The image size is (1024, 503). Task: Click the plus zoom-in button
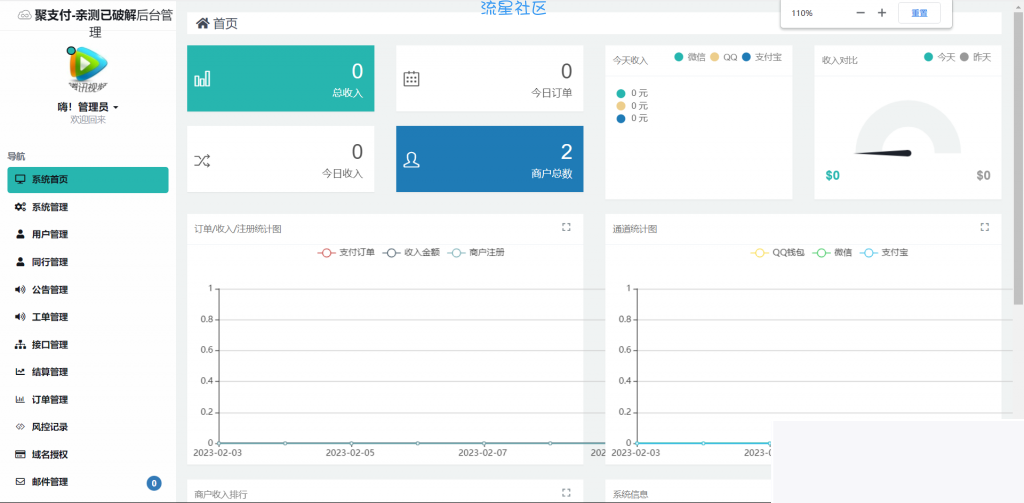pyautogui.click(x=881, y=13)
